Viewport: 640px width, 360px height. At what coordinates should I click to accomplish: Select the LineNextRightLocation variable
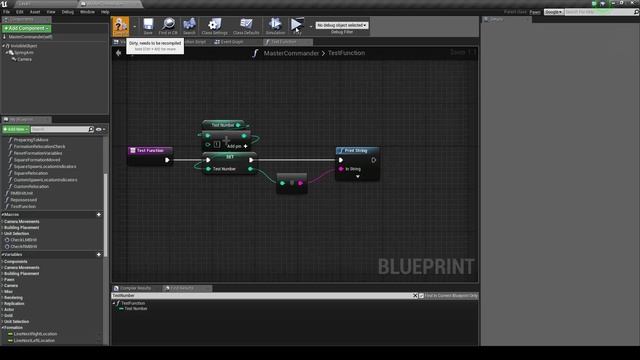(36, 334)
